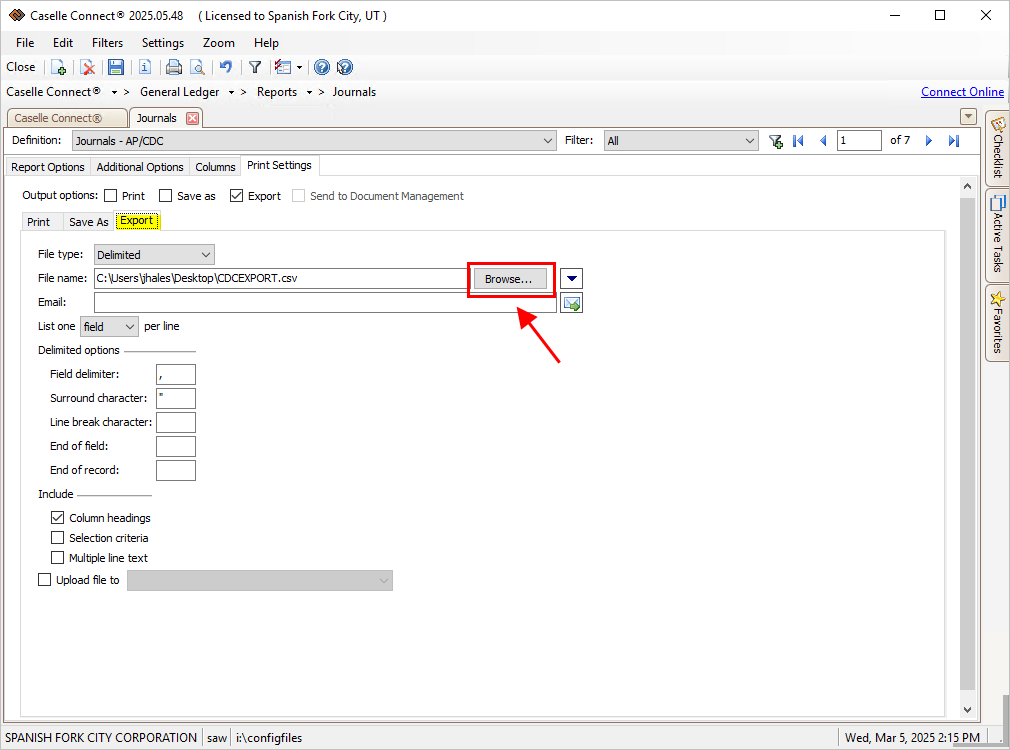This screenshot has width=1010, height=750.
Task: Uncheck the Column headings checkbox
Action: (x=57, y=517)
